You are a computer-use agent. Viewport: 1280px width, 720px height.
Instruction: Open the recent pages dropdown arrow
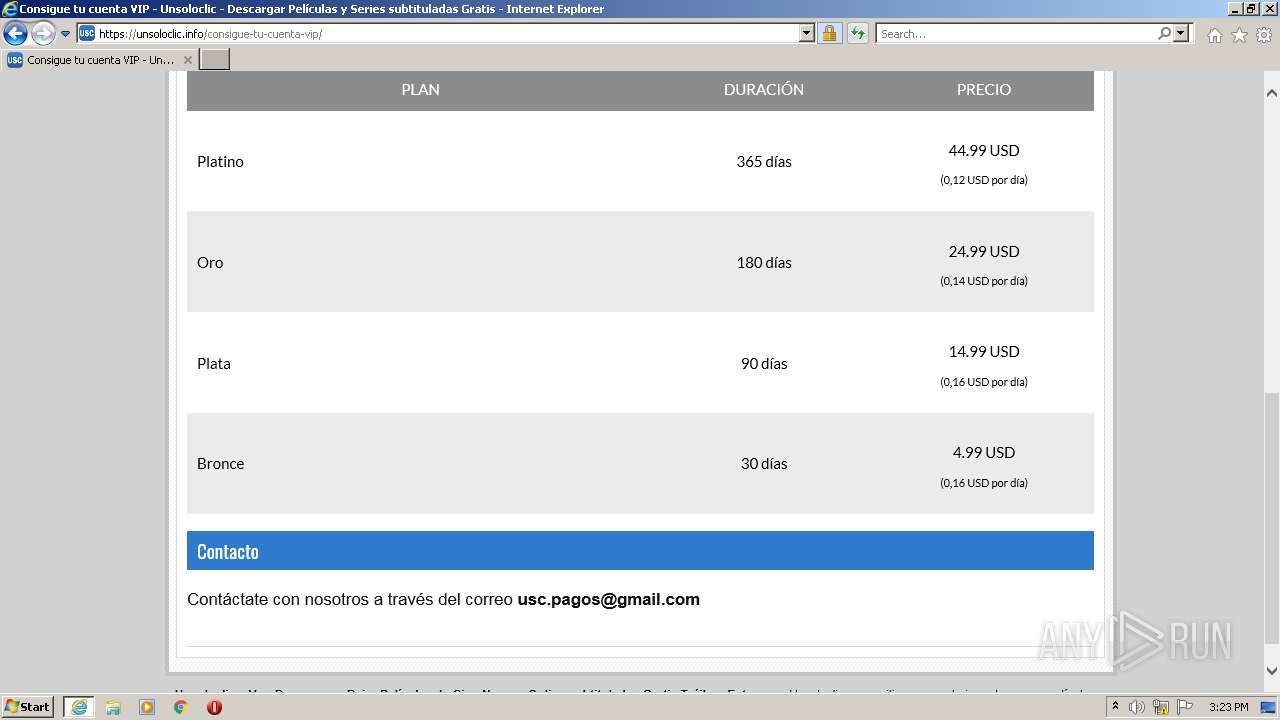pyautogui.click(x=66, y=34)
